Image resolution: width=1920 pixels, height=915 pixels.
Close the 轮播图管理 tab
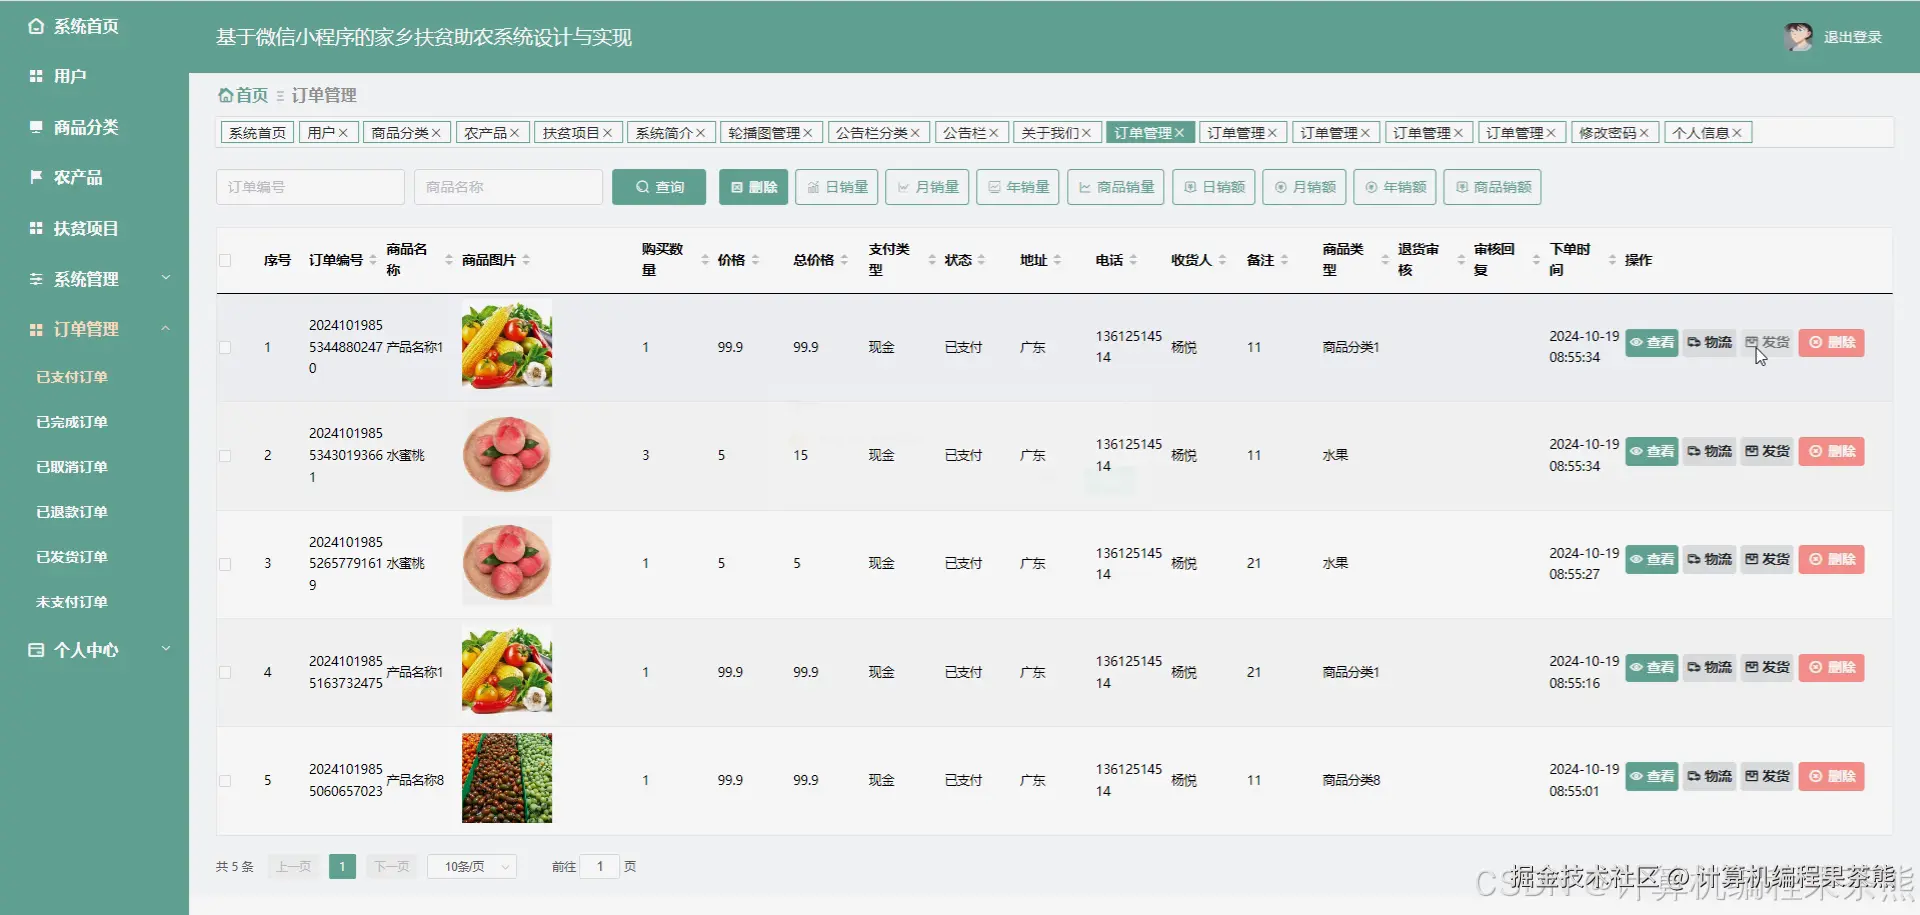808,133
